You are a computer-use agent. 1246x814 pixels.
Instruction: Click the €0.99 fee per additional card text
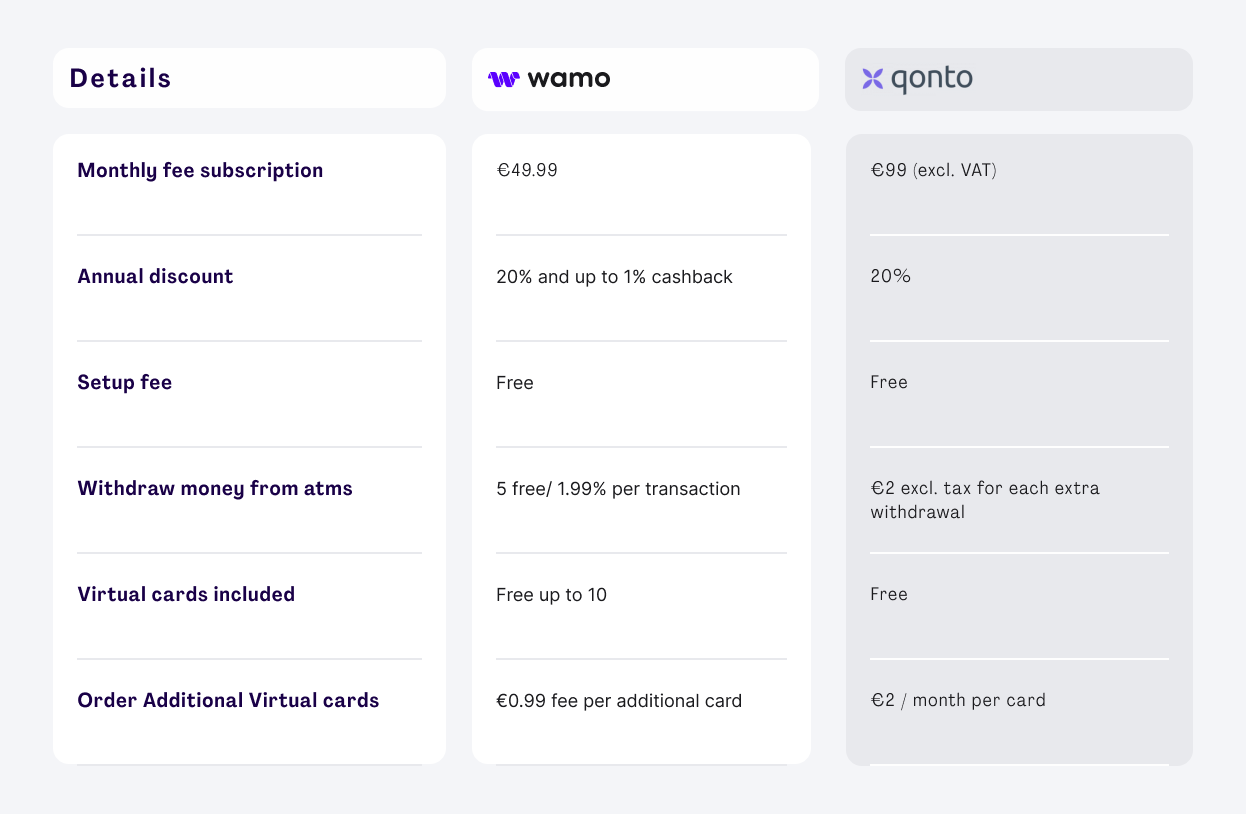coord(619,701)
